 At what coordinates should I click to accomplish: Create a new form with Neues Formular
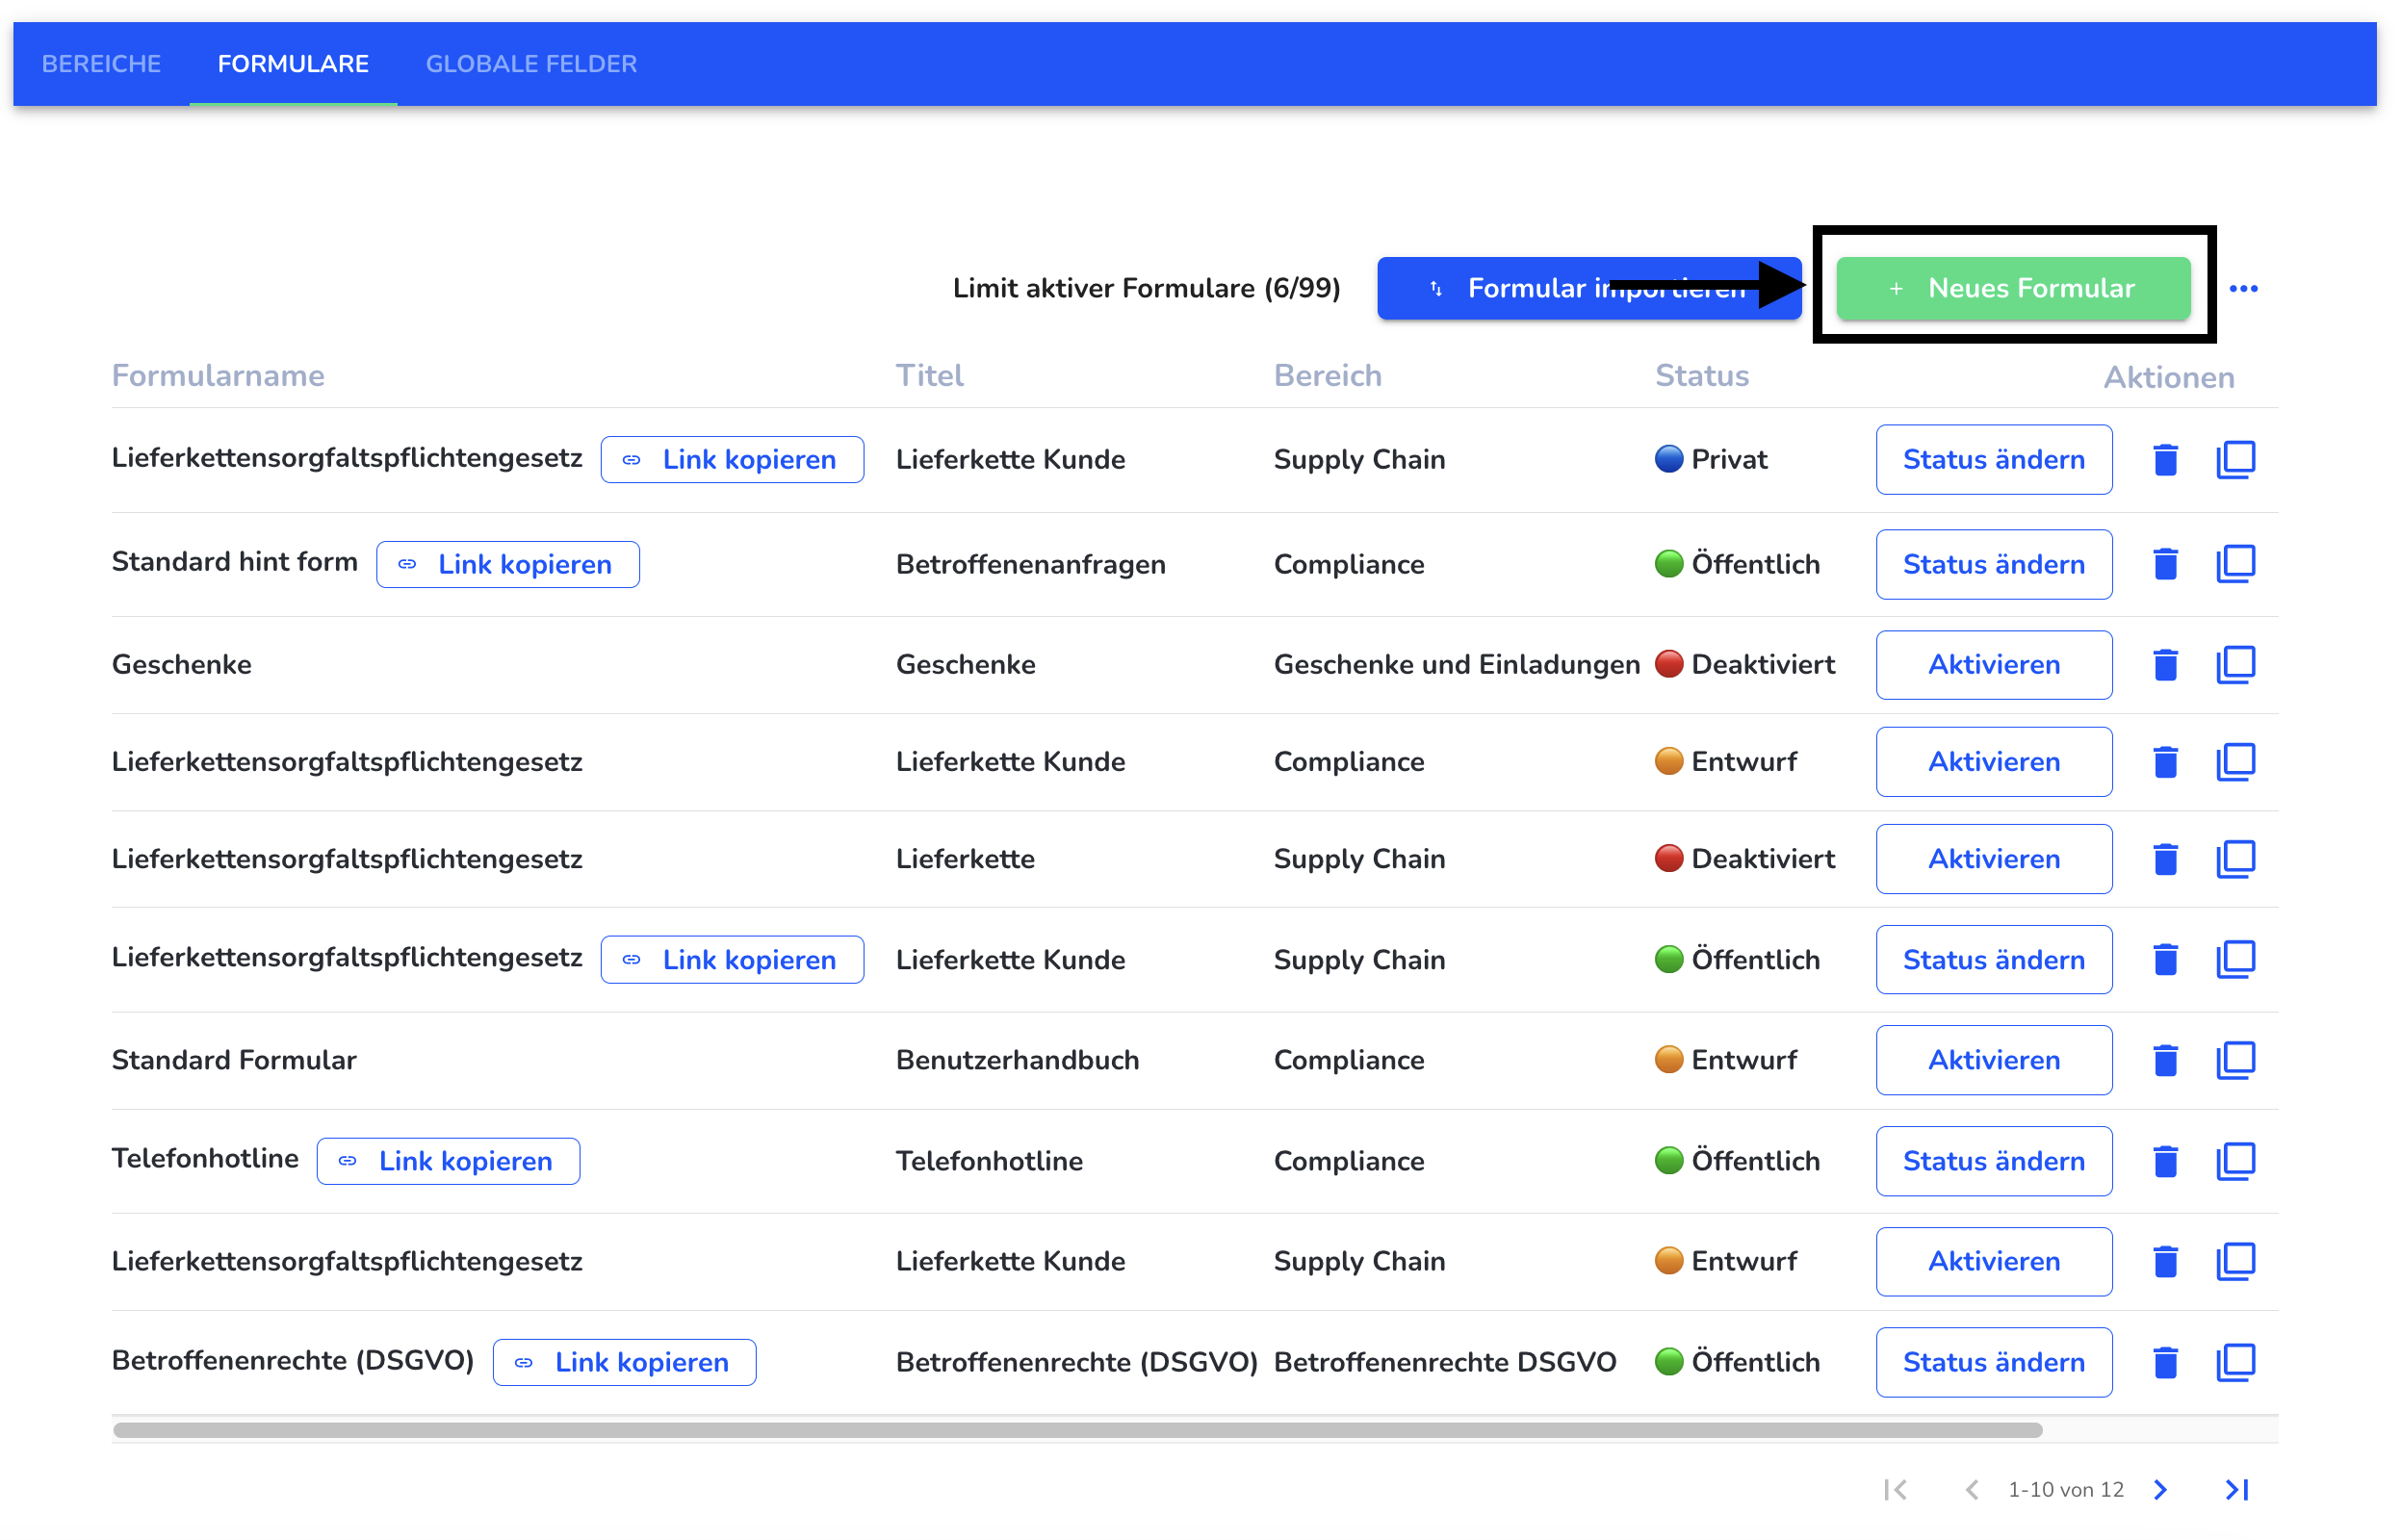coord(2013,289)
